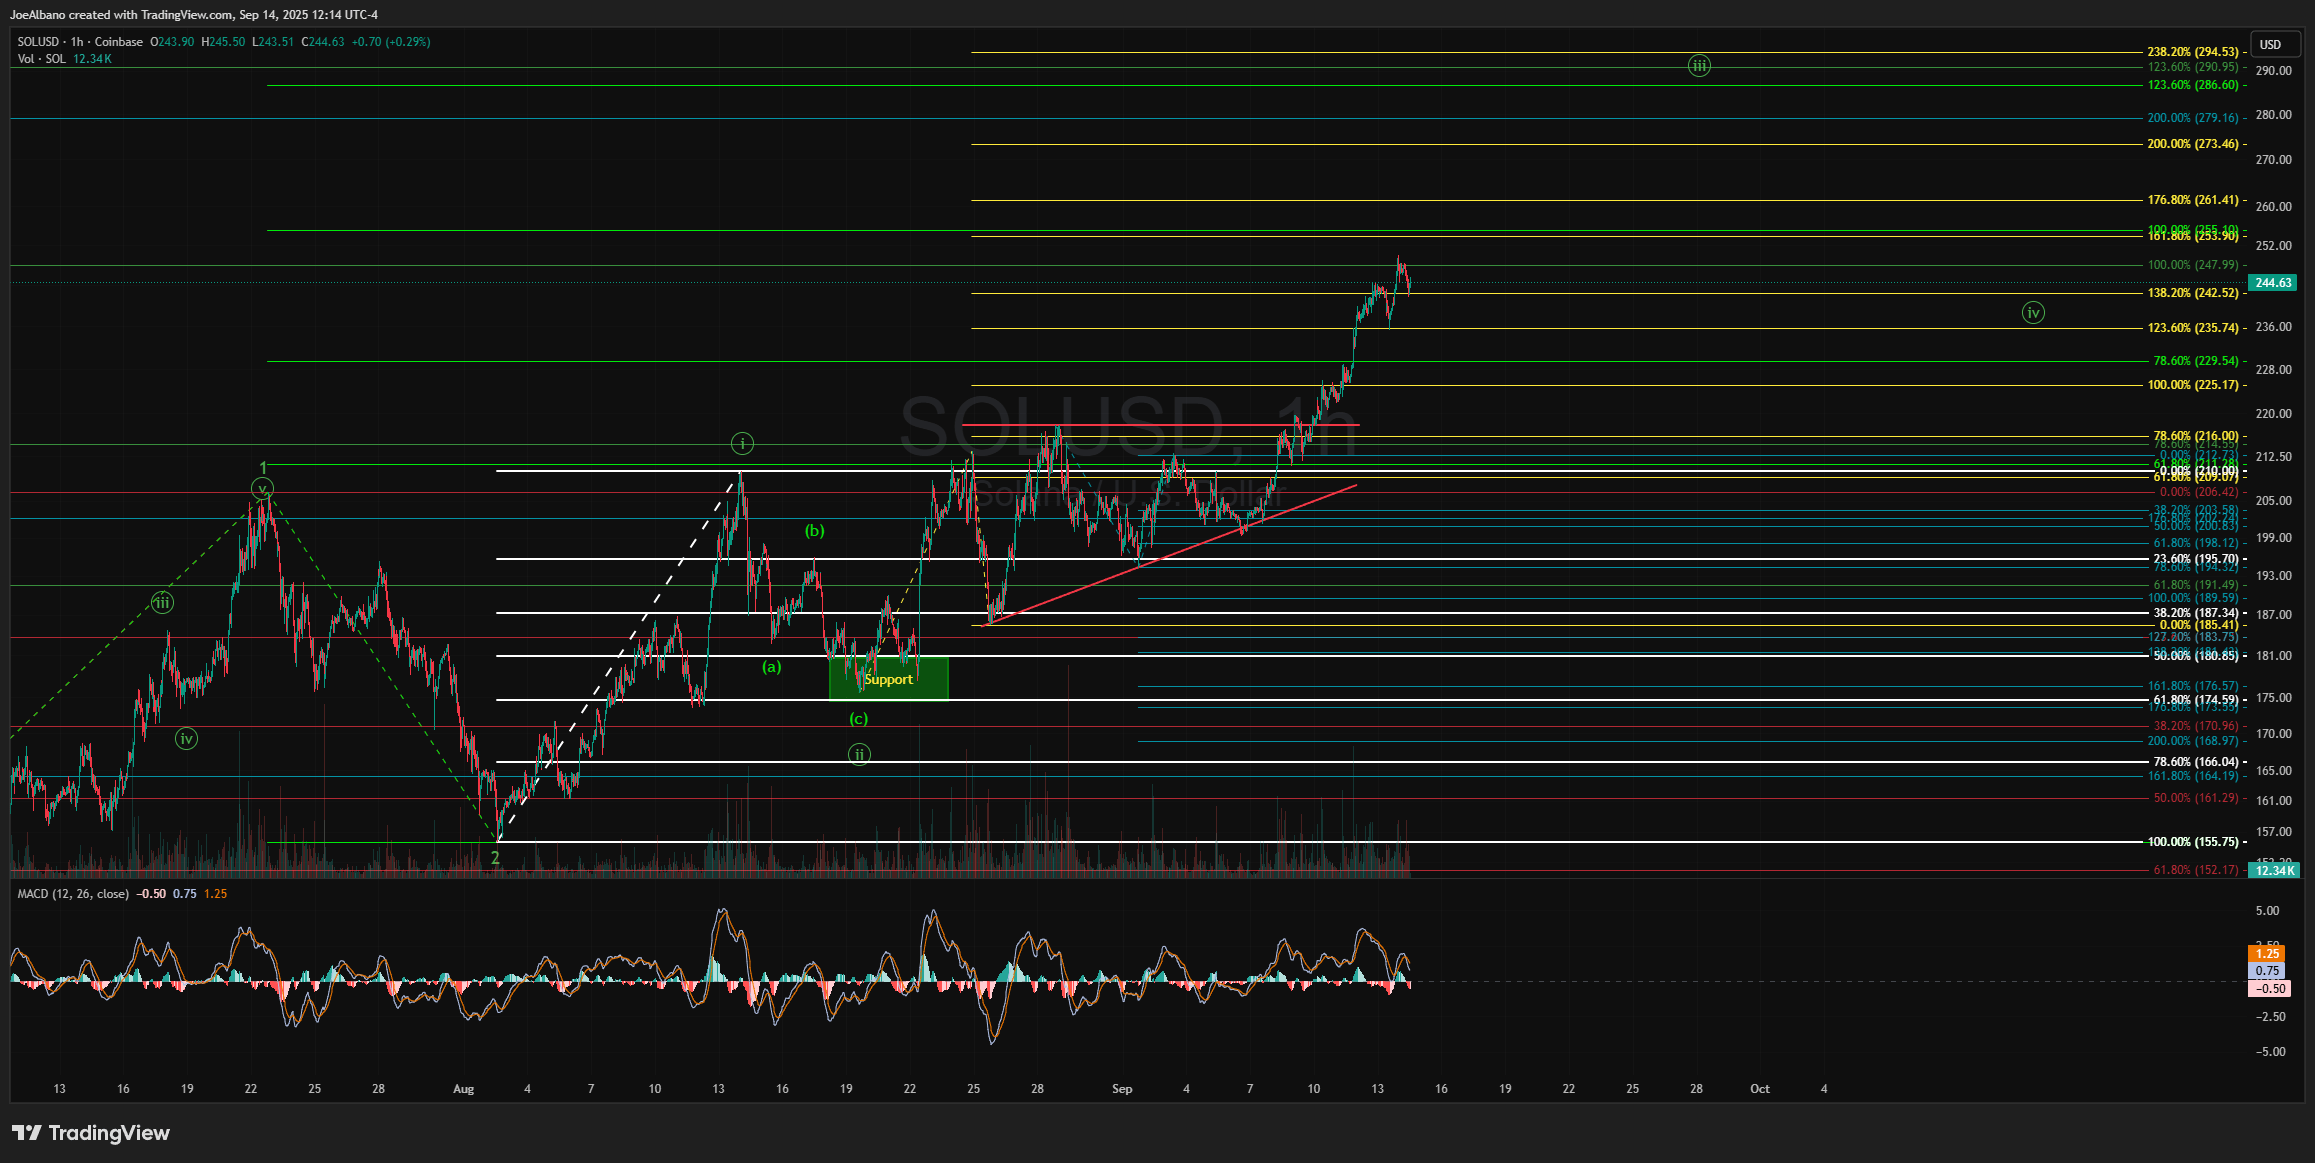Click the orange 1.25 MACD value tag

tap(2266, 954)
